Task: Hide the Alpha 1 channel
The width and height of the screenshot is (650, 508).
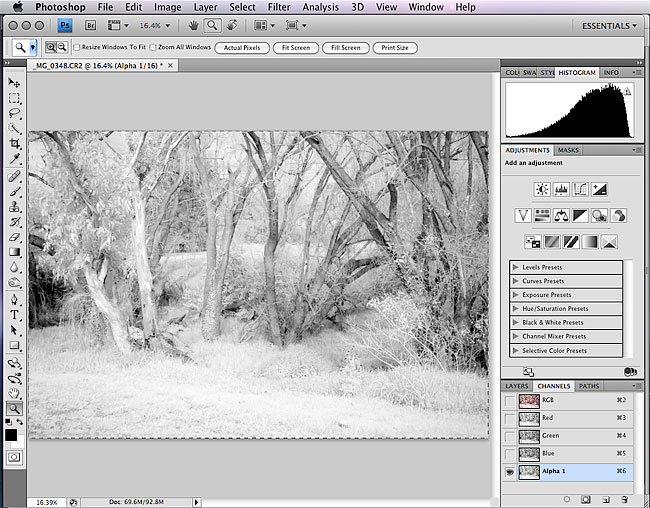Action: click(x=511, y=472)
